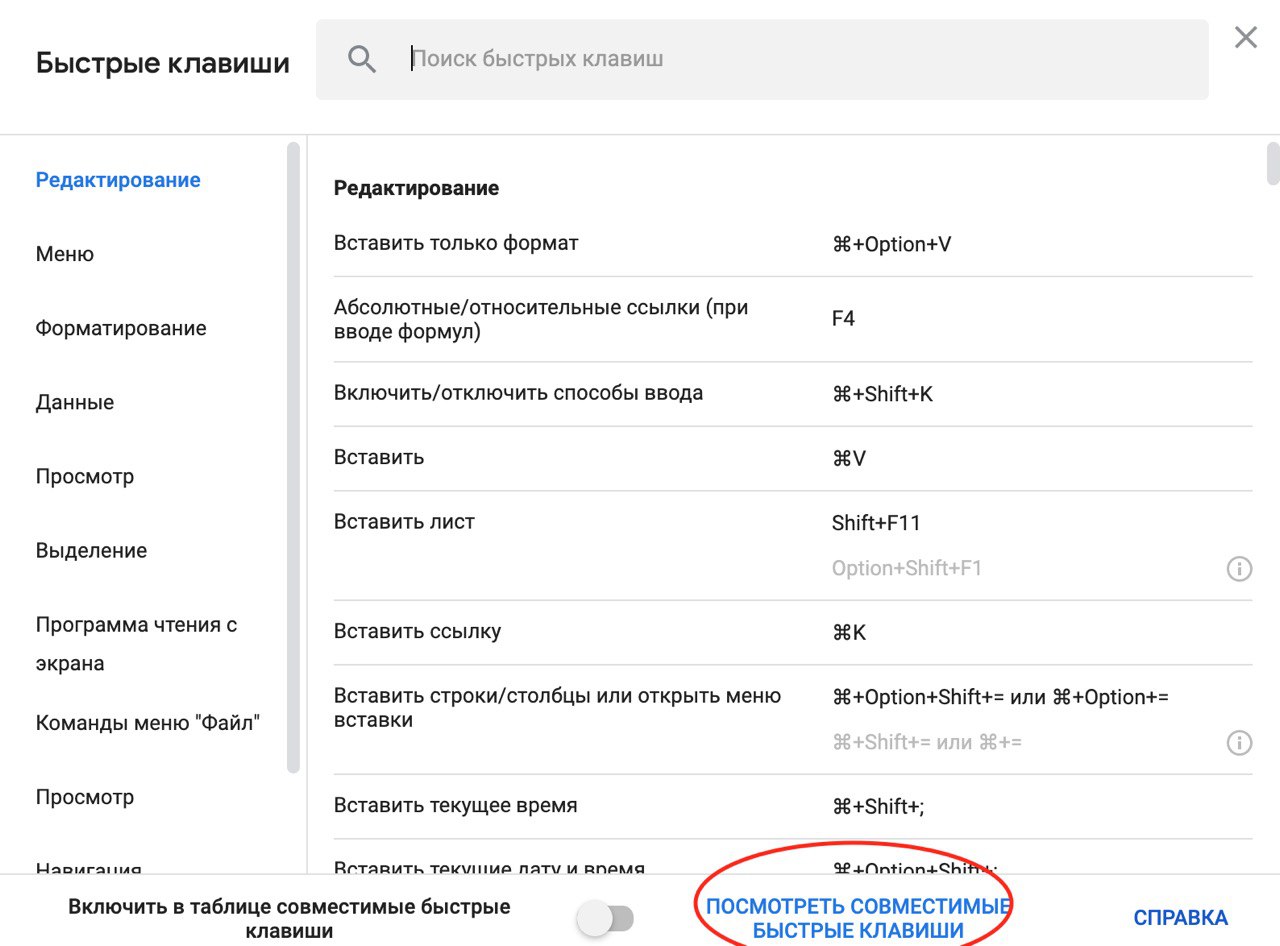Jump to the Навигация category

pos(89,868)
